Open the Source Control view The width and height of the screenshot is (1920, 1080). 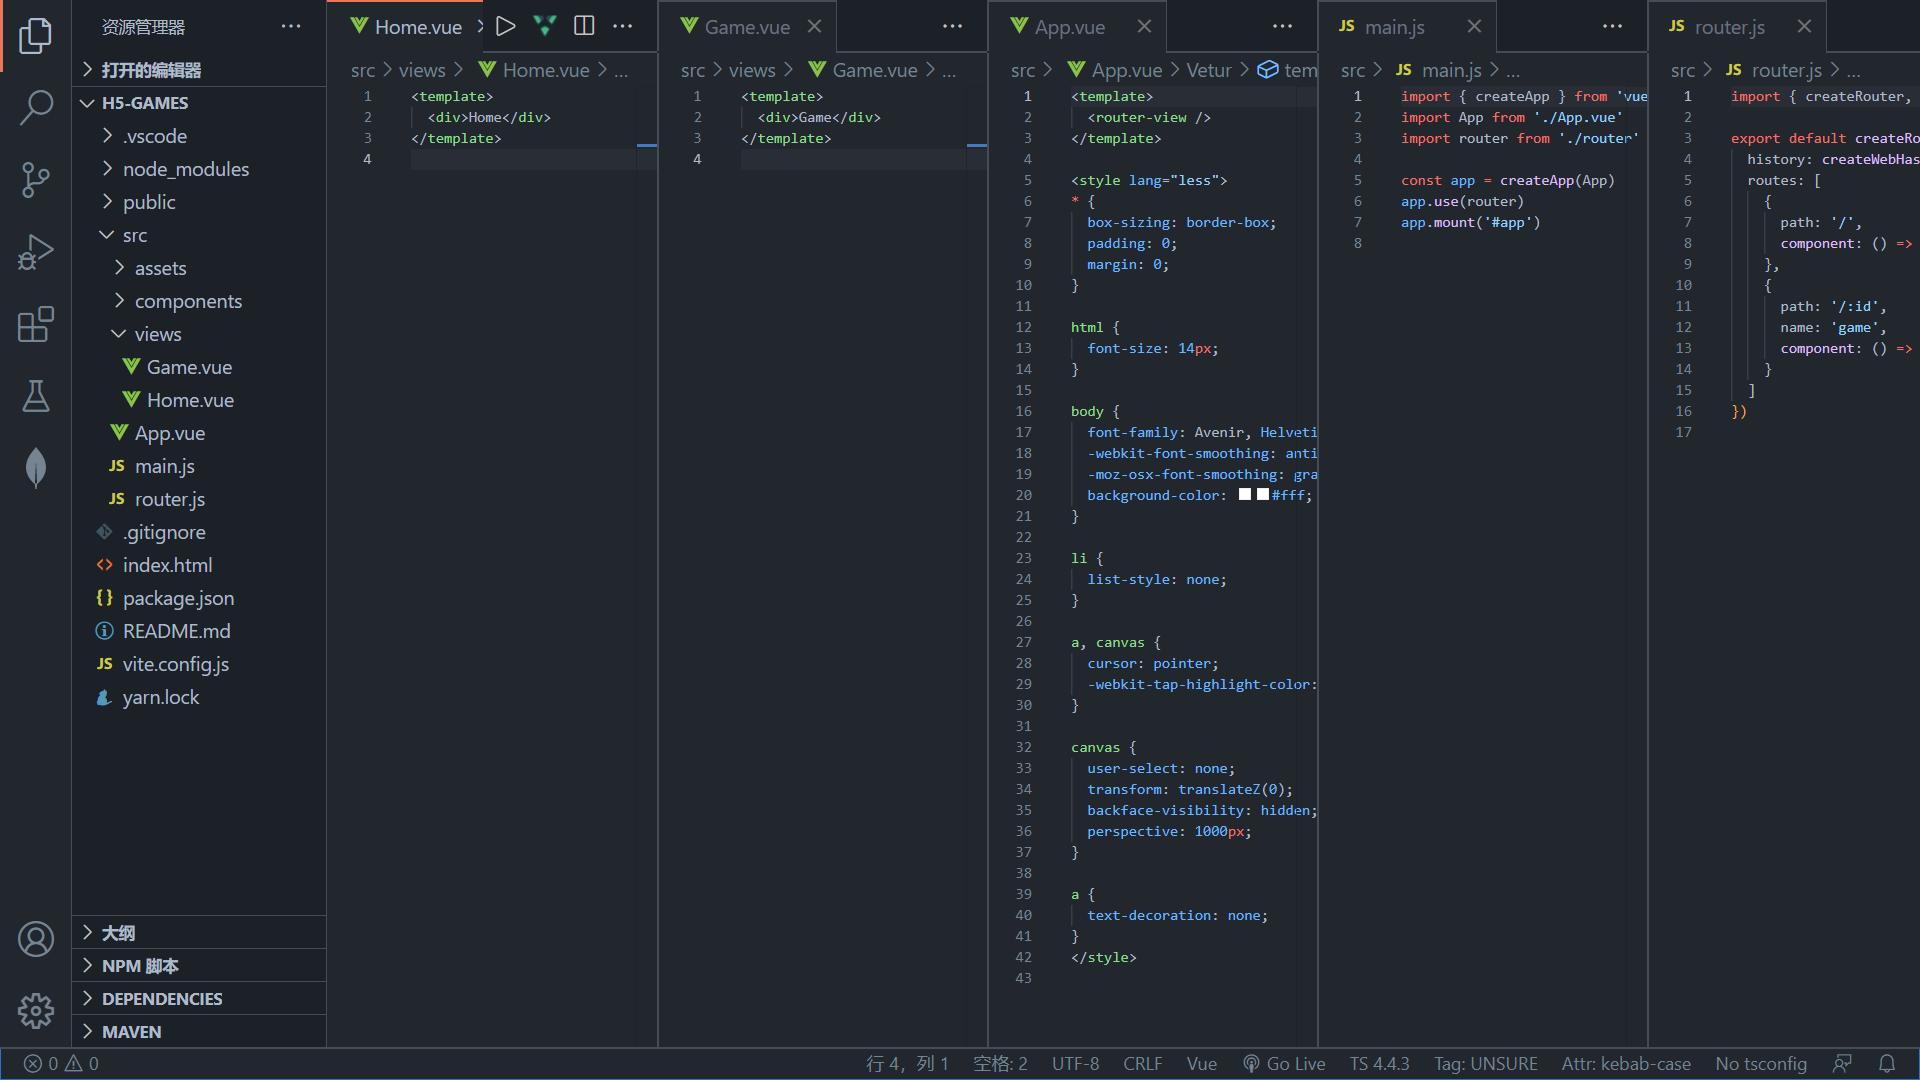pos(36,180)
